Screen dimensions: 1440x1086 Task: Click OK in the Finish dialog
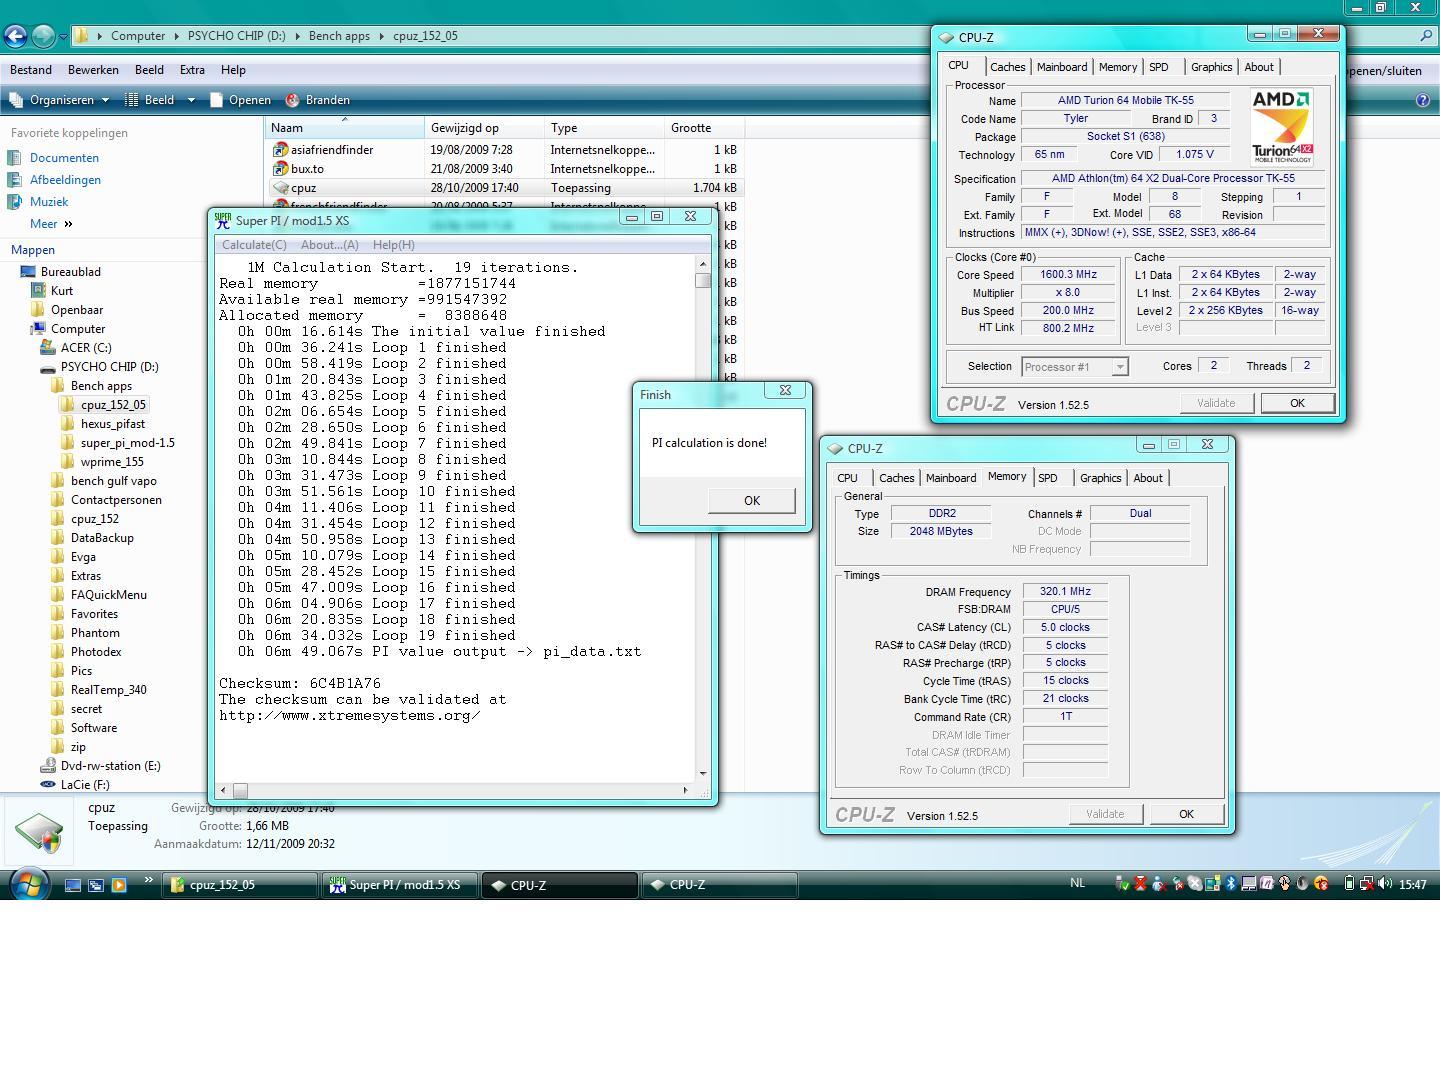pyautogui.click(x=752, y=501)
